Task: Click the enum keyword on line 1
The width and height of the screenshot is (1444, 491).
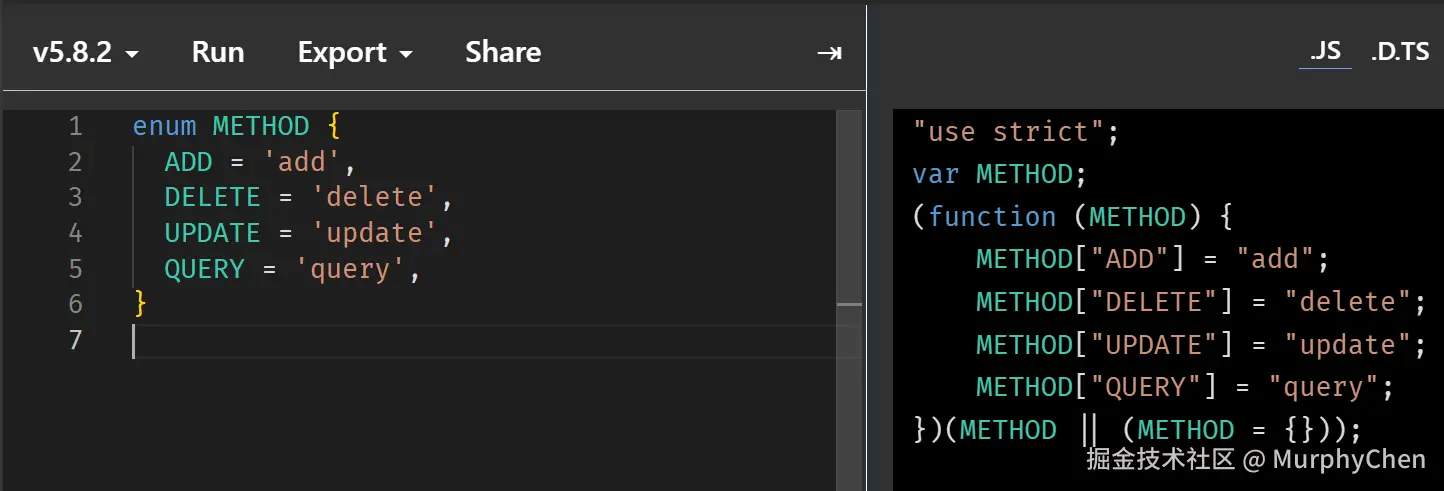Action: 164,126
